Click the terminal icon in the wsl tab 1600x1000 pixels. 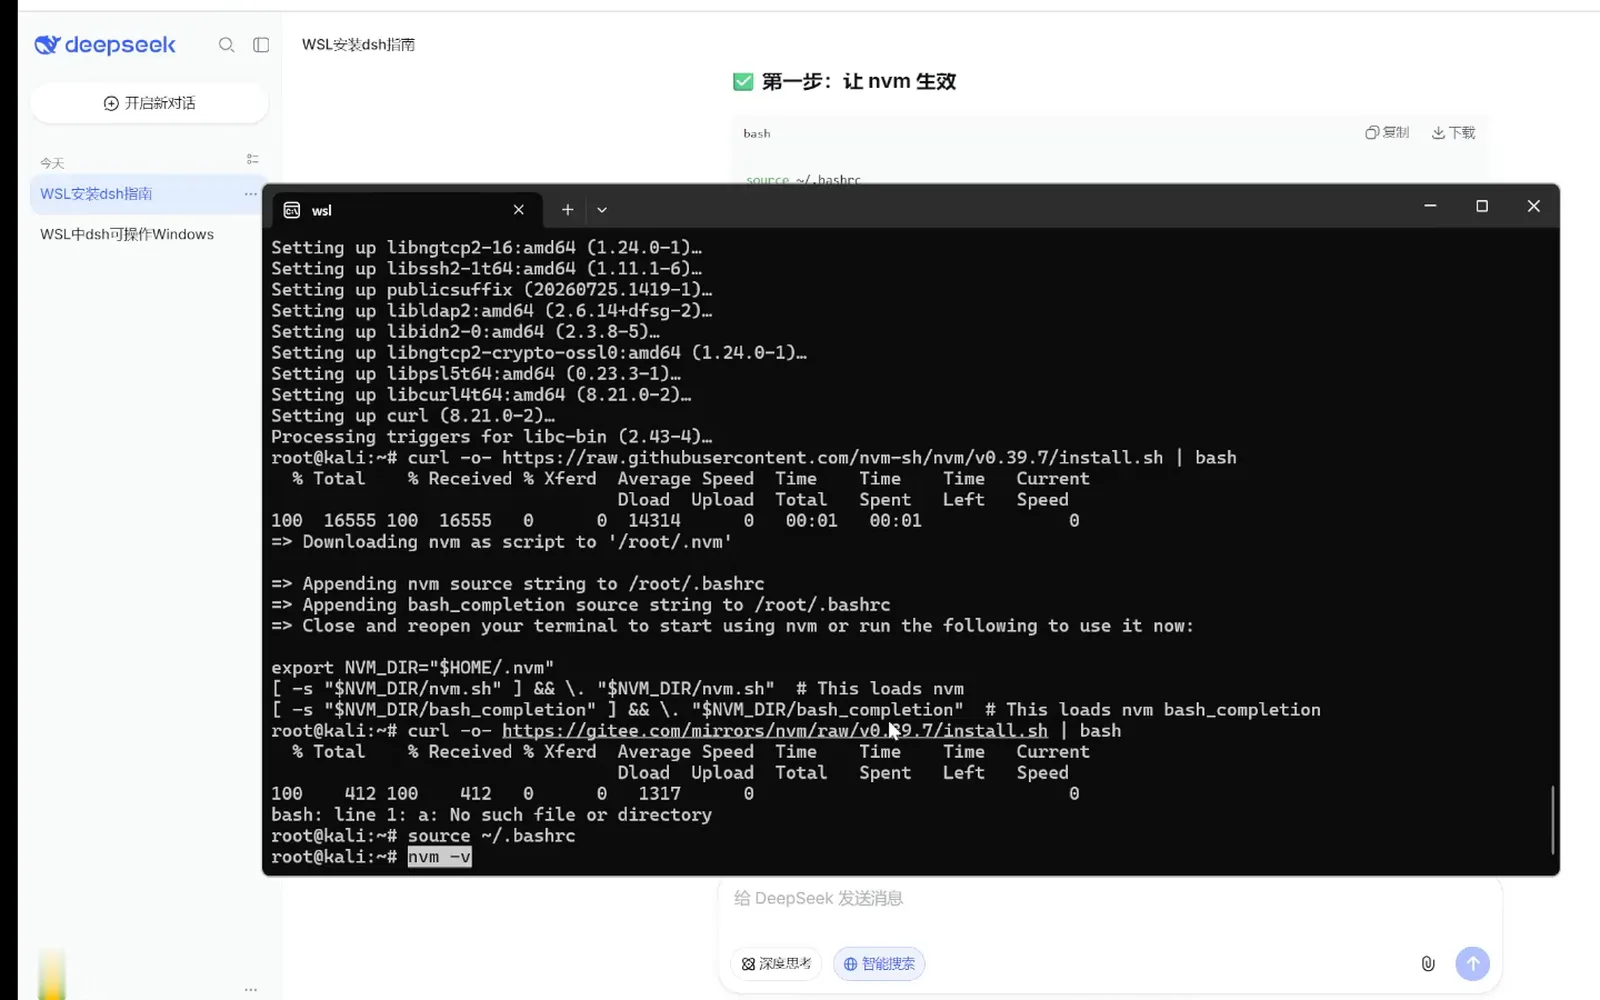pyautogui.click(x=292, y=210)
